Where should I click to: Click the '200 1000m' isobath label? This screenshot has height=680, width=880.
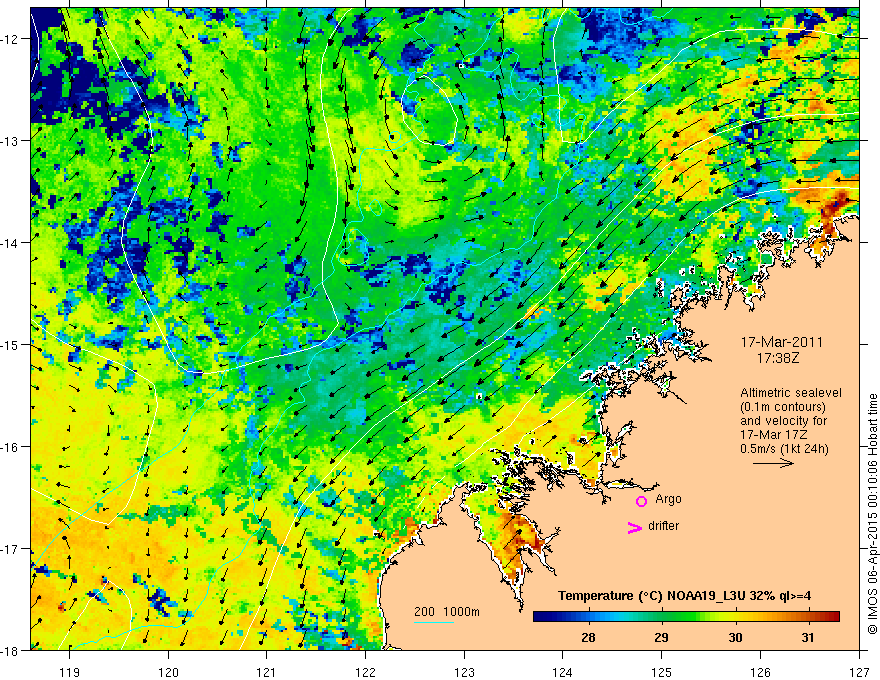click(447, 612)
